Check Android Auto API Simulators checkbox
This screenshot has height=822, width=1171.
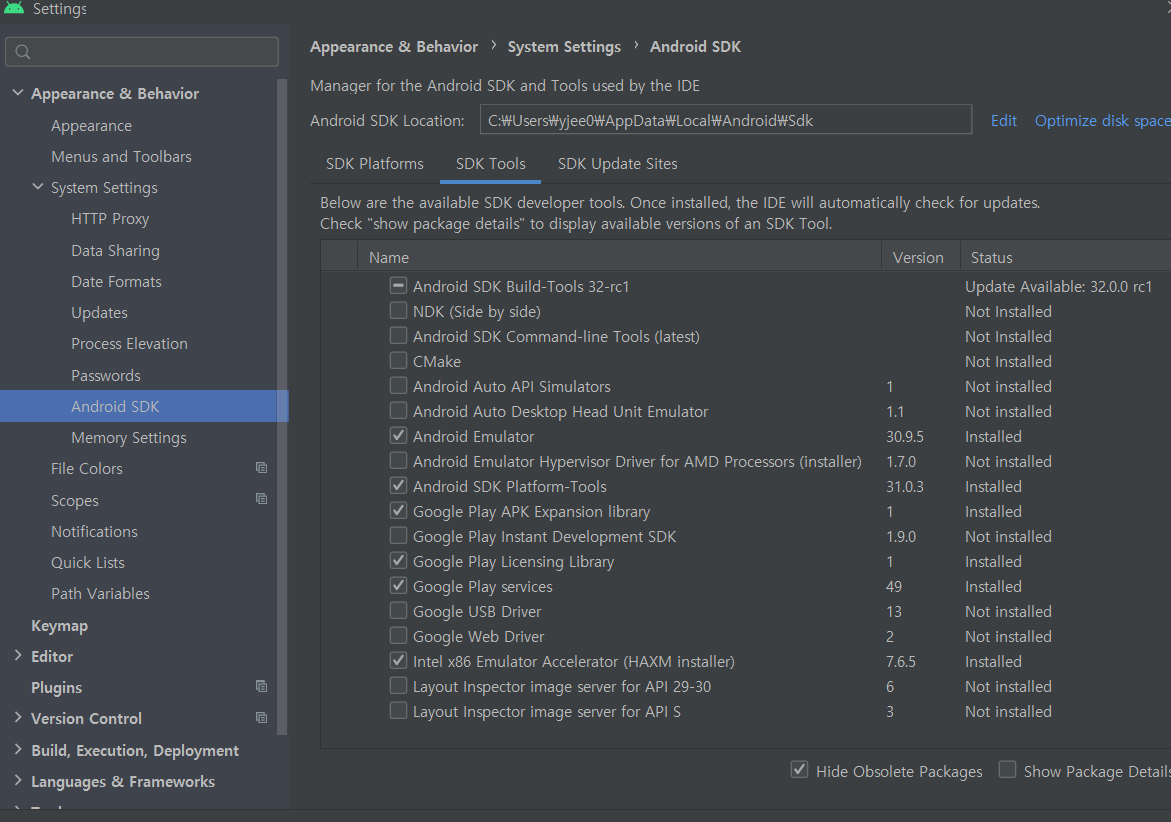pyautogui.click(x=398, y=385)
